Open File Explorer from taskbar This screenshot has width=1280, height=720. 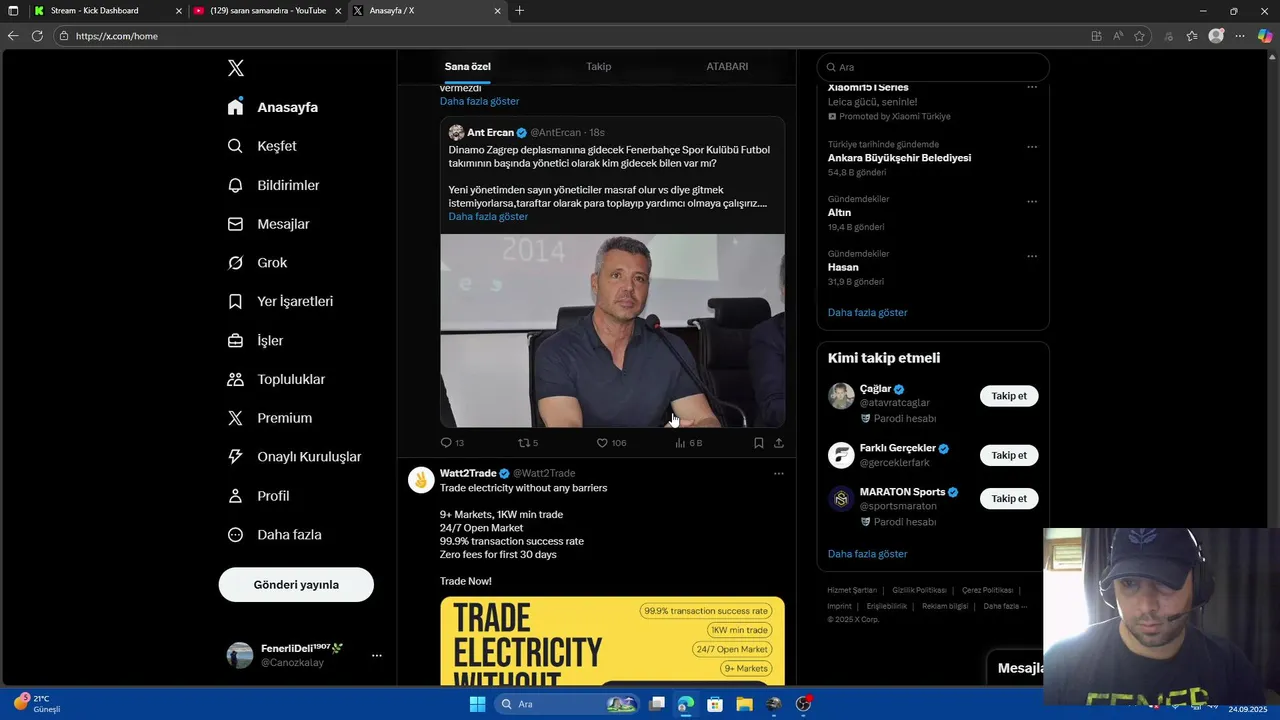coord(744,704)
